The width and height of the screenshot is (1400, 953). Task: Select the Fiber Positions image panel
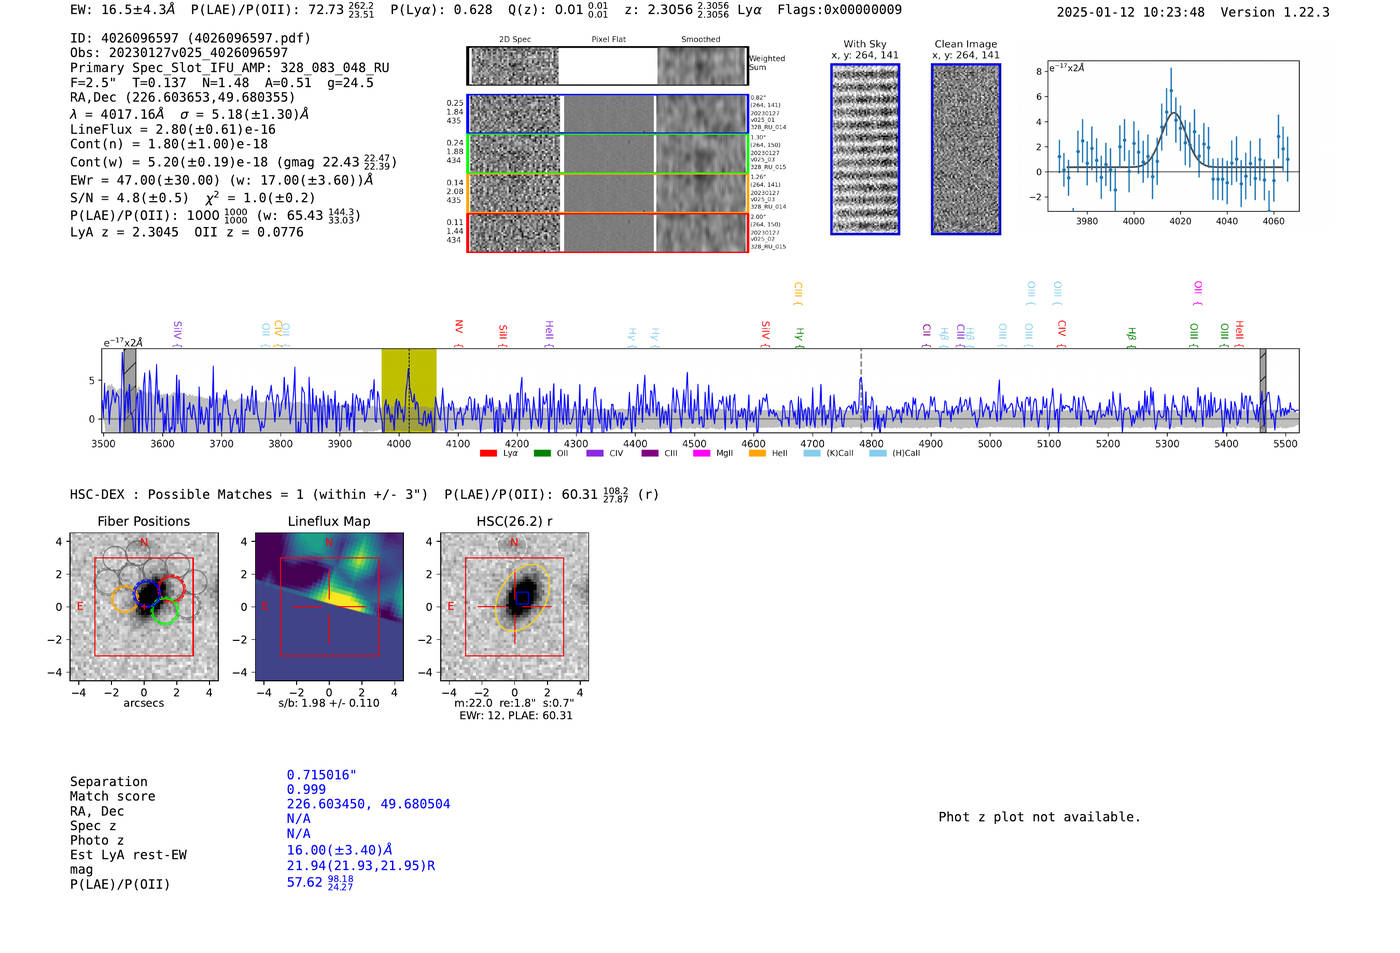click(144, 607)
